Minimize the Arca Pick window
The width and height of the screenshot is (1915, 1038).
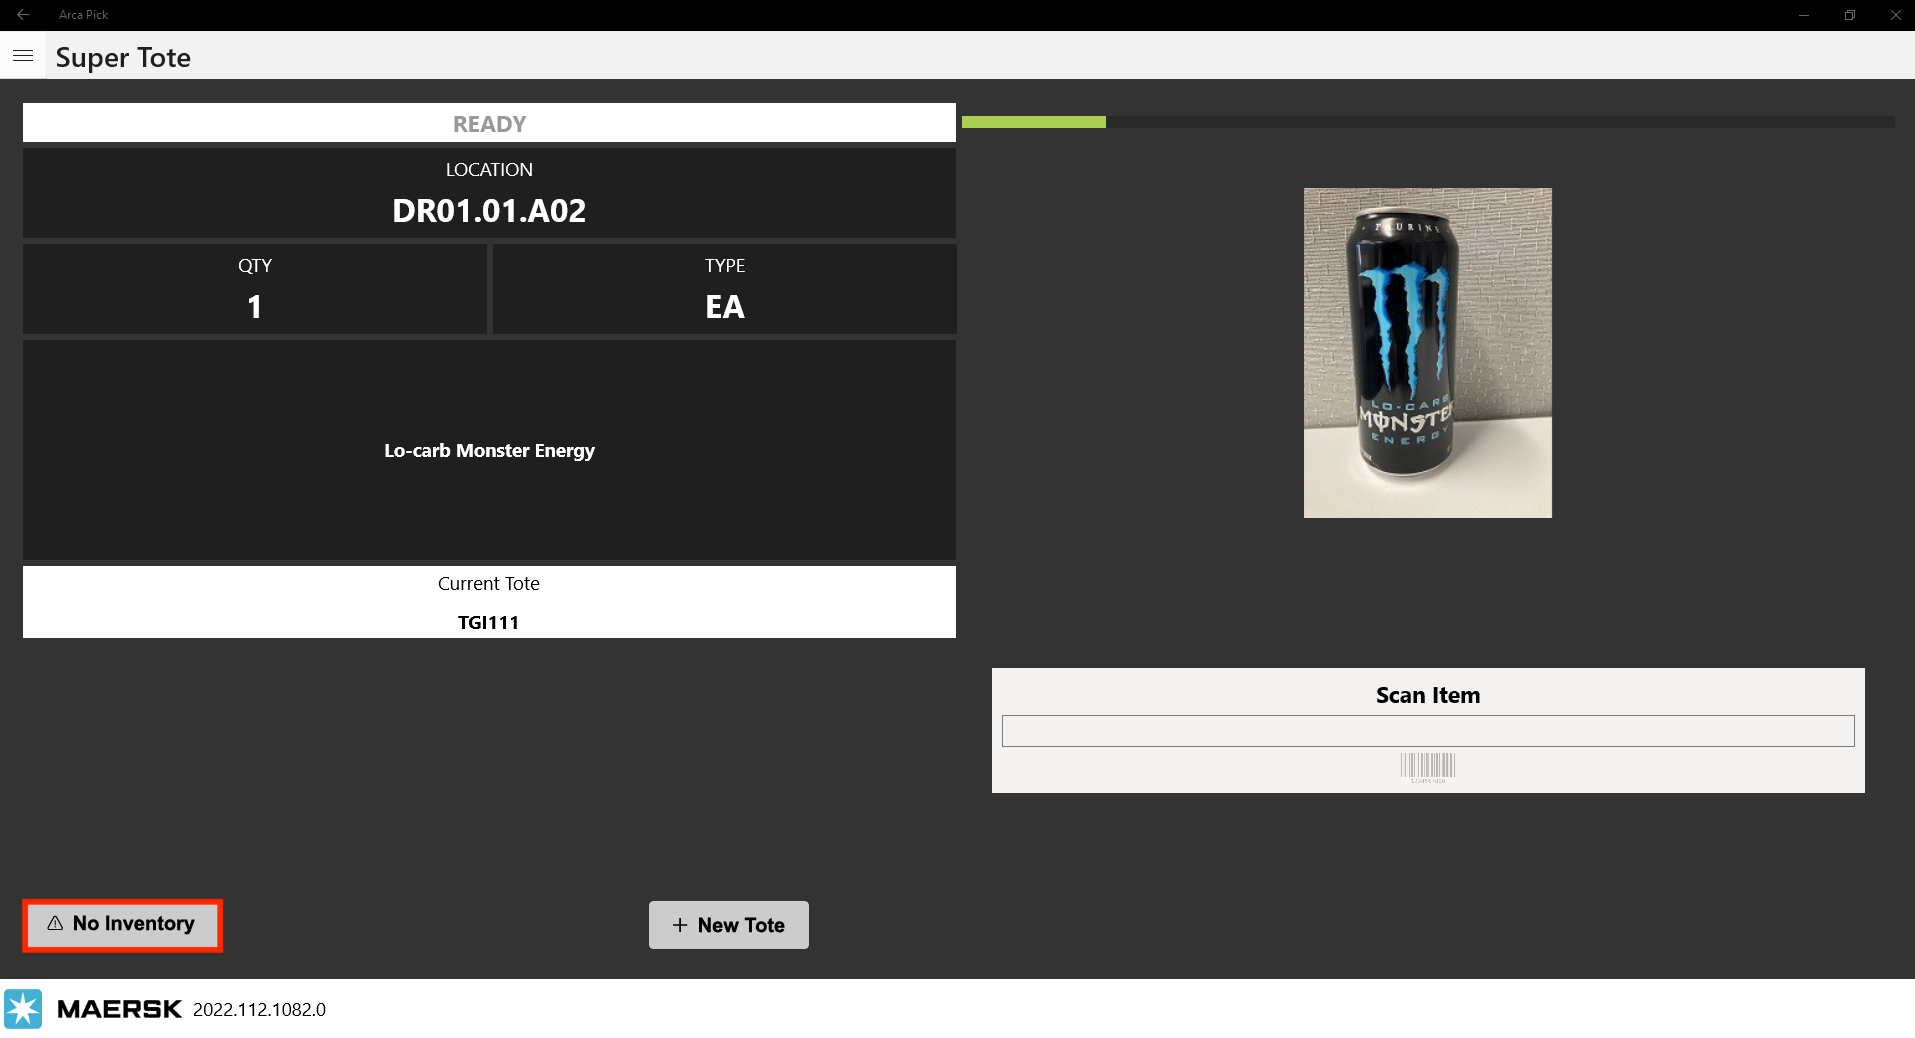[1804, 15]
